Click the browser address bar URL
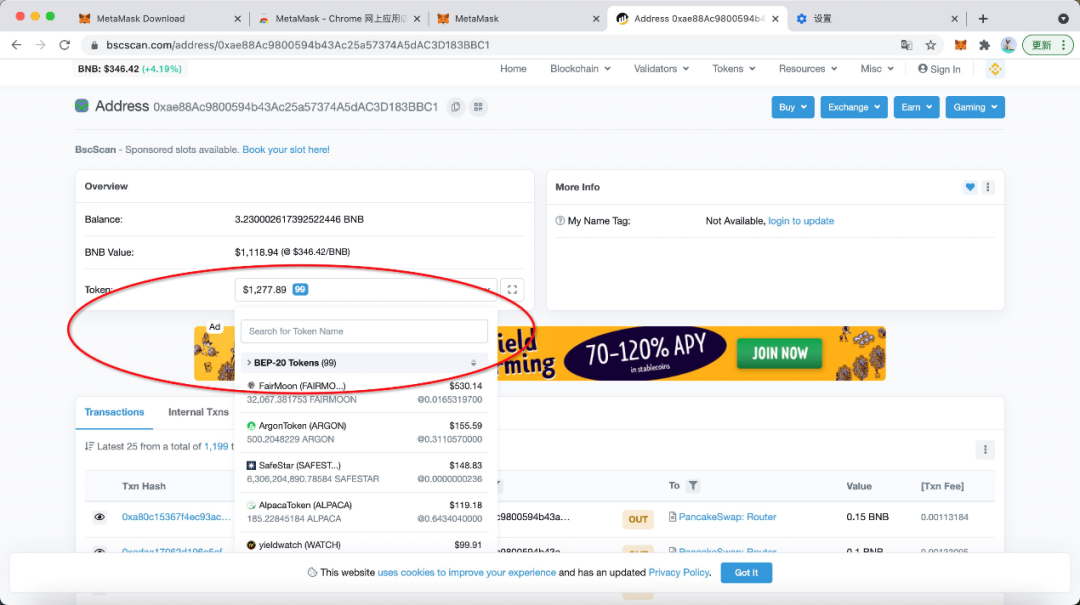Screen dimensions: 1080x605 tap(298, 45)
